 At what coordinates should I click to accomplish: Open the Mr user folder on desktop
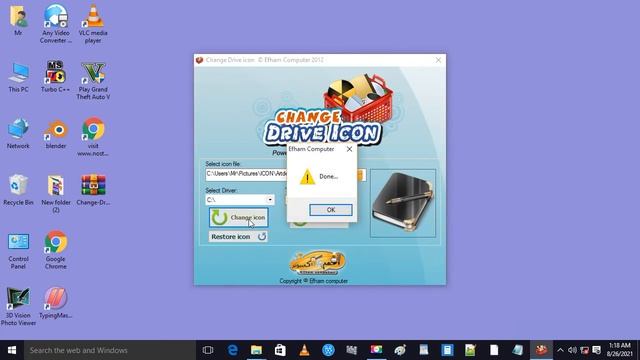(18, 21)
